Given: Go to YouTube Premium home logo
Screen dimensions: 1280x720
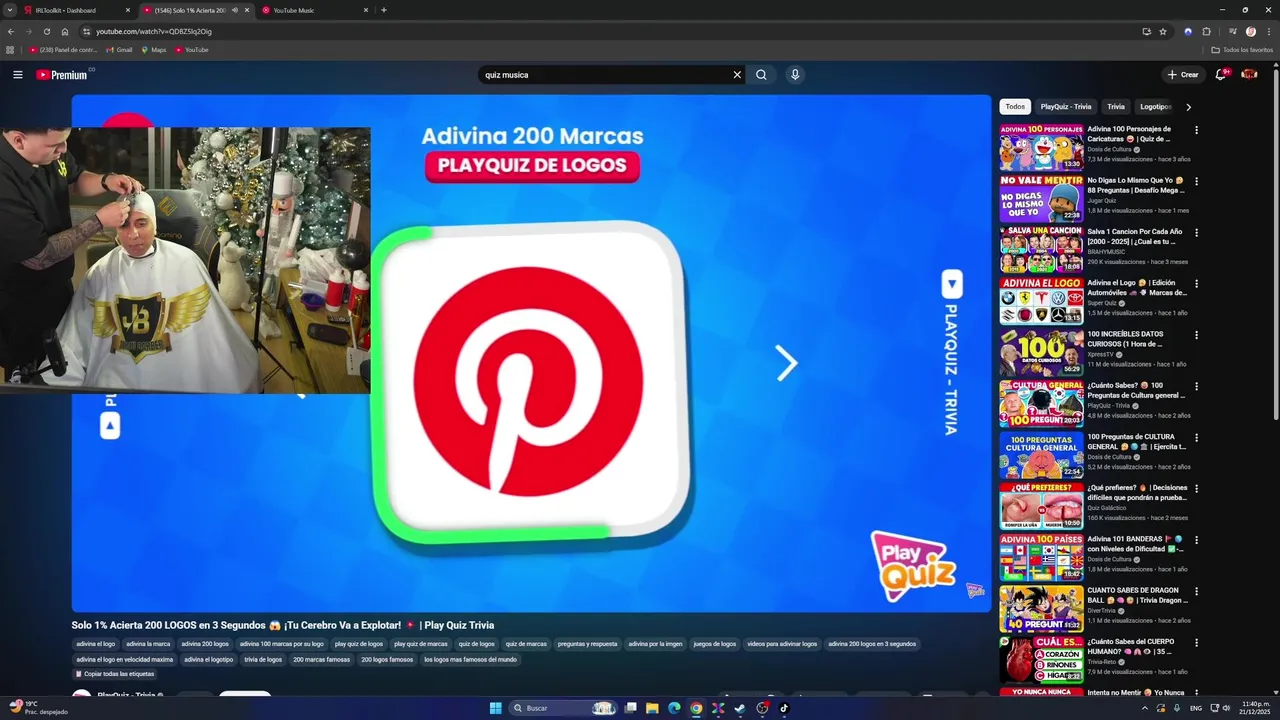Looking at the screenshot, I should (63, 75).
